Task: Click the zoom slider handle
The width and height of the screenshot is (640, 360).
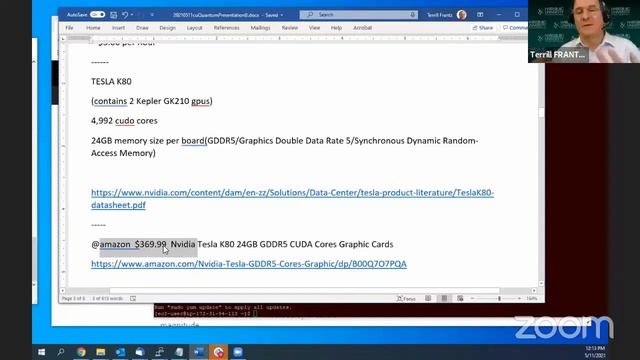Action: 499,299
